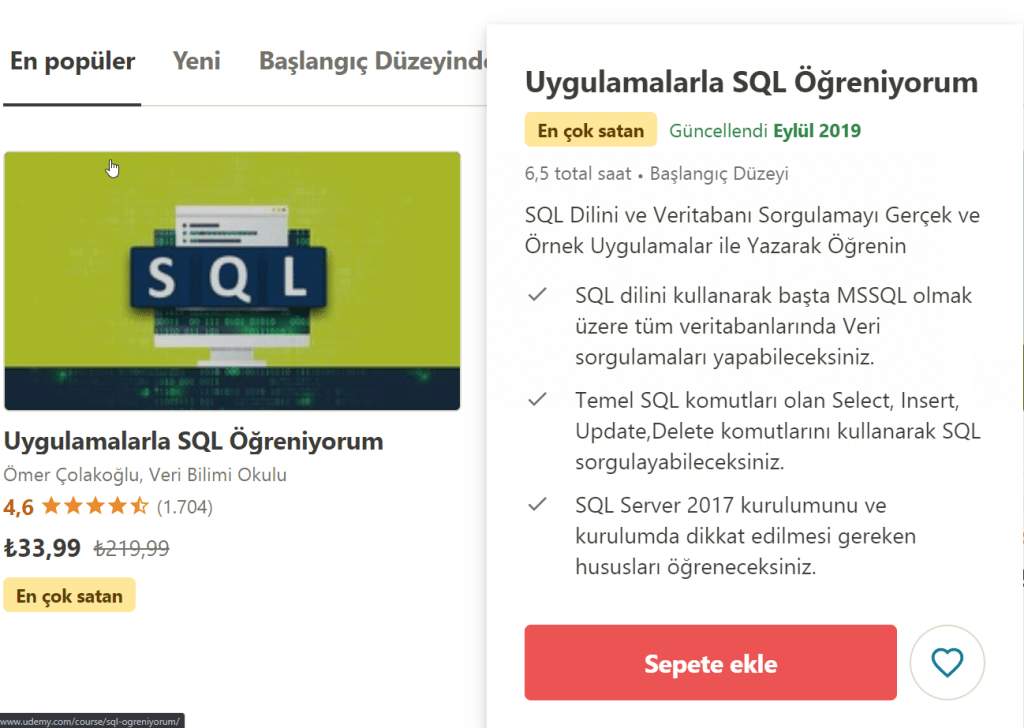The image size is (1024, 728).
Task: Click checkmark icon beside SQL Server 2017
Action: point(538,504)
